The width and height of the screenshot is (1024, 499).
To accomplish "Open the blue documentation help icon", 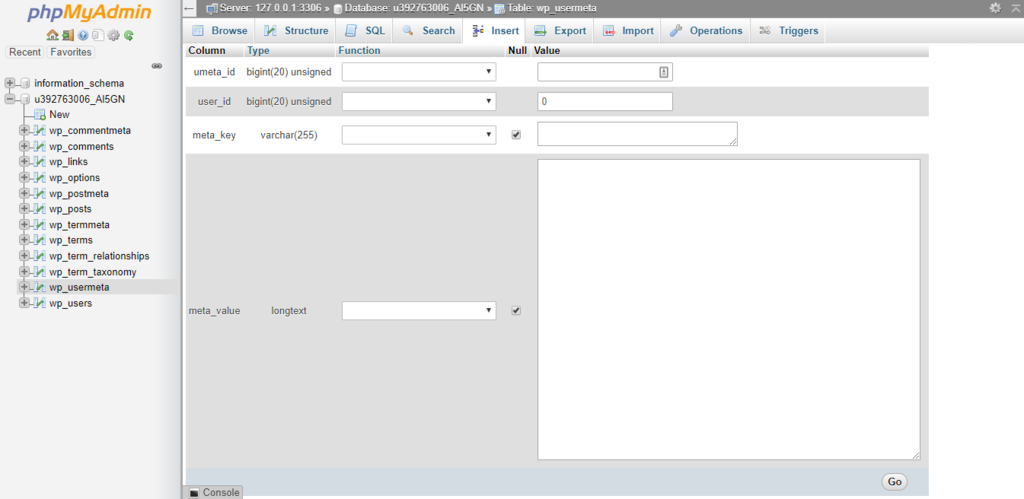I will click(83, 35).
